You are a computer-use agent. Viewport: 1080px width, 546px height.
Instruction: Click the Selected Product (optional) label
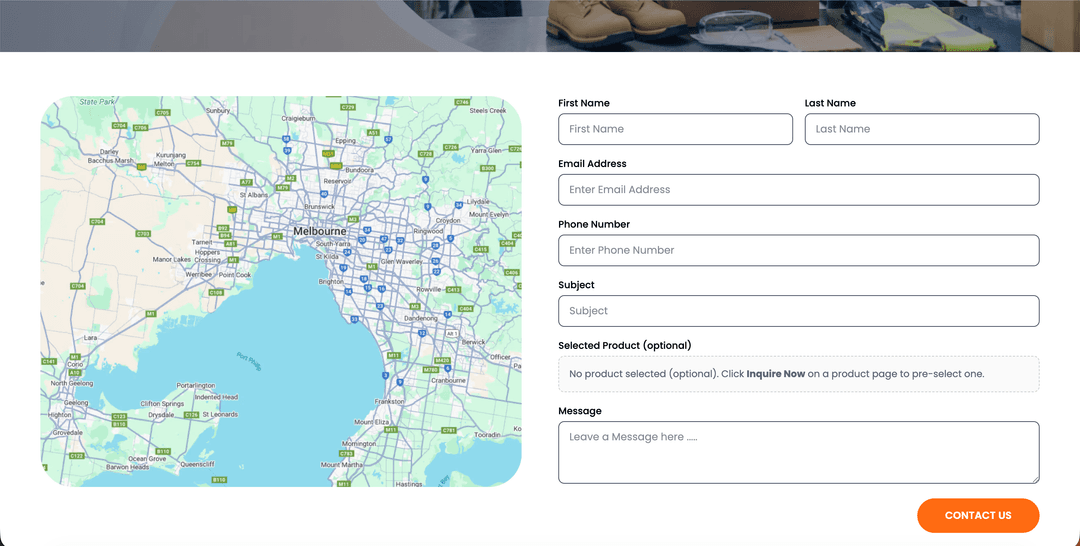click(x=625, y=346)
